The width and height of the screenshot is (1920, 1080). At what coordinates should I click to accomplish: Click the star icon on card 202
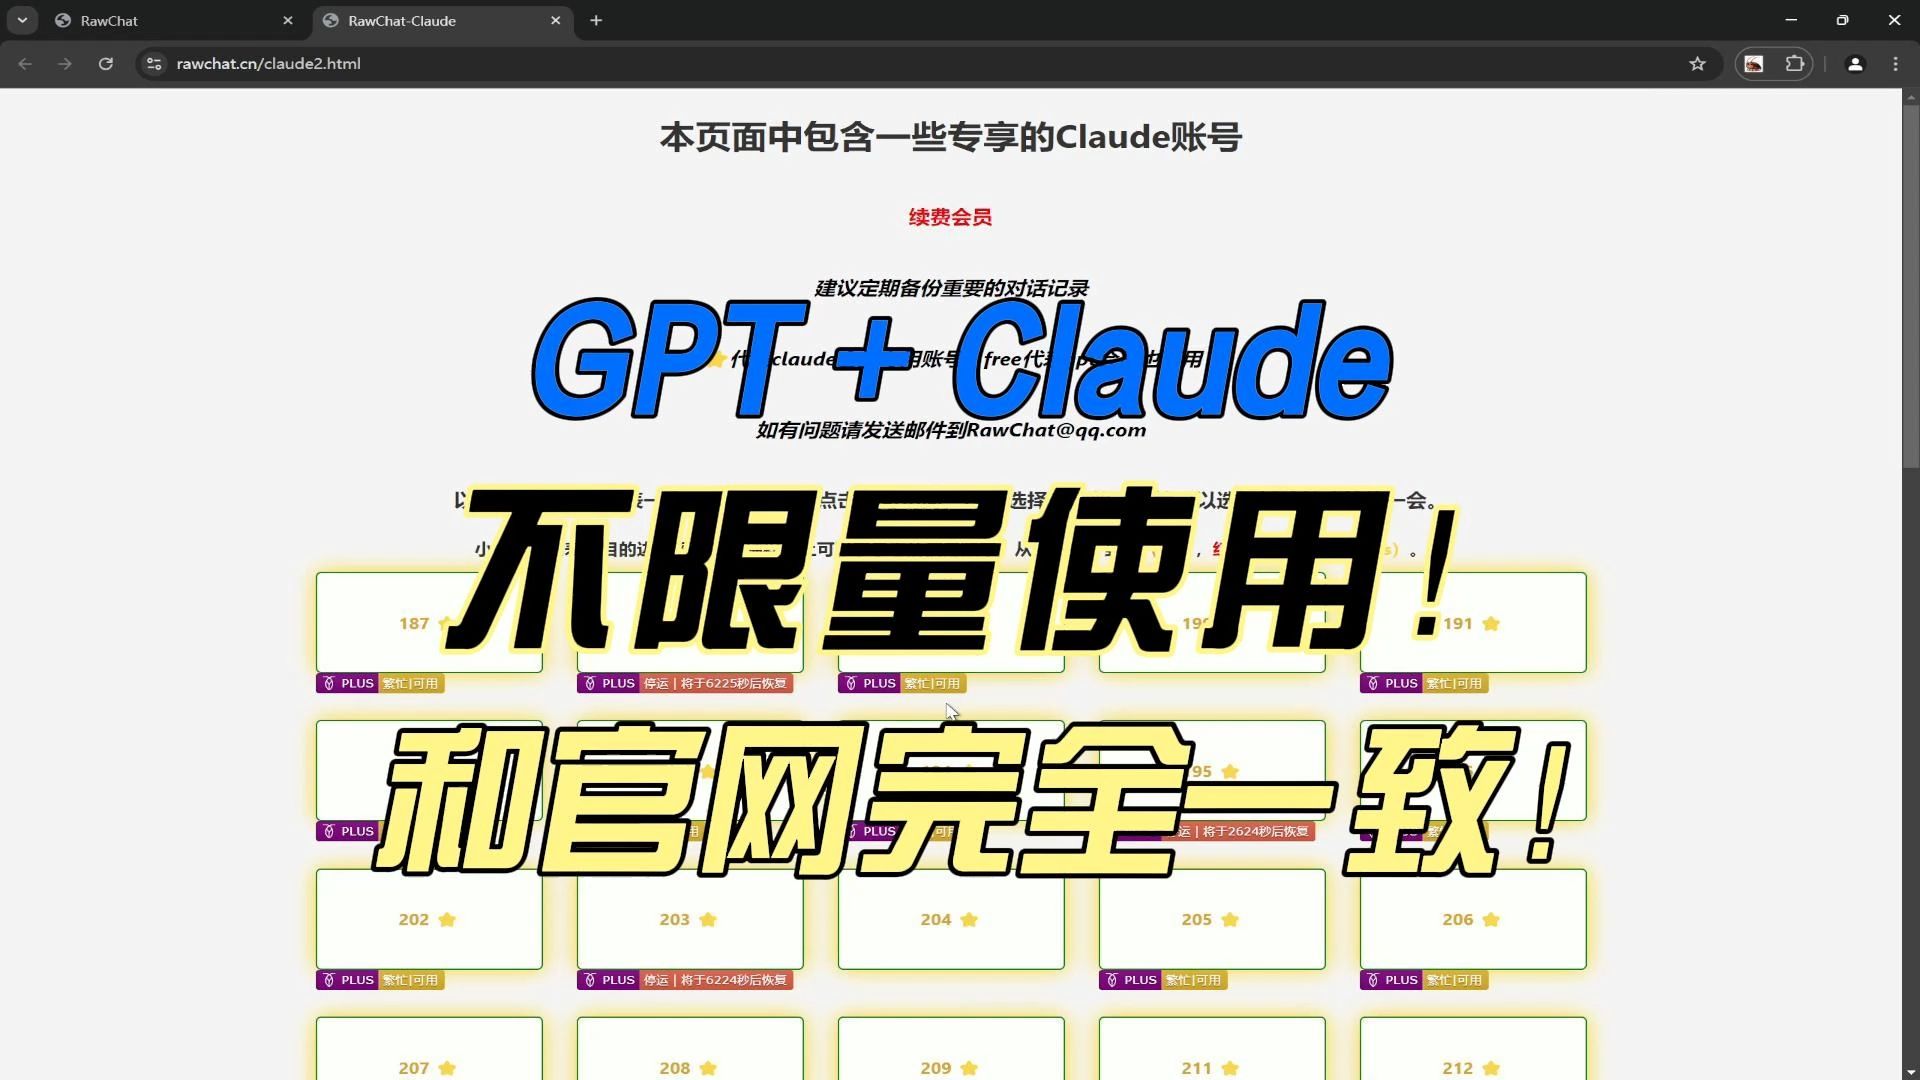click(x=447, y=919)
